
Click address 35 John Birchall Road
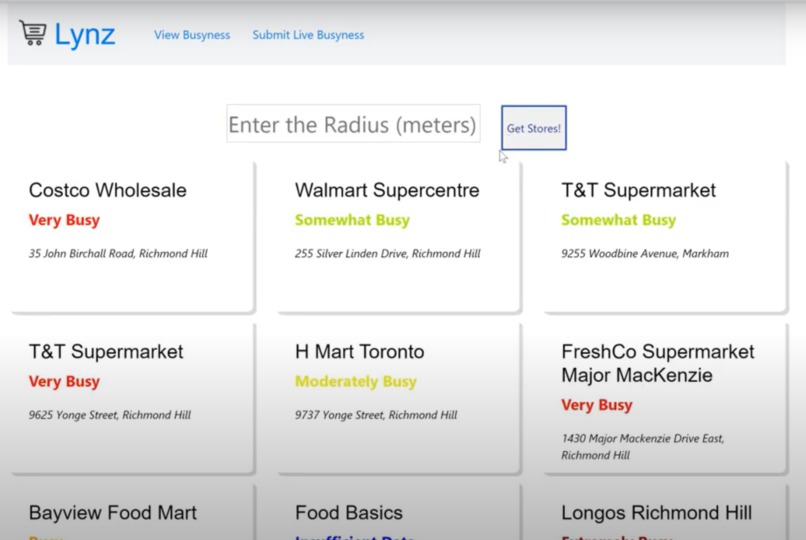tap(118, 253)
